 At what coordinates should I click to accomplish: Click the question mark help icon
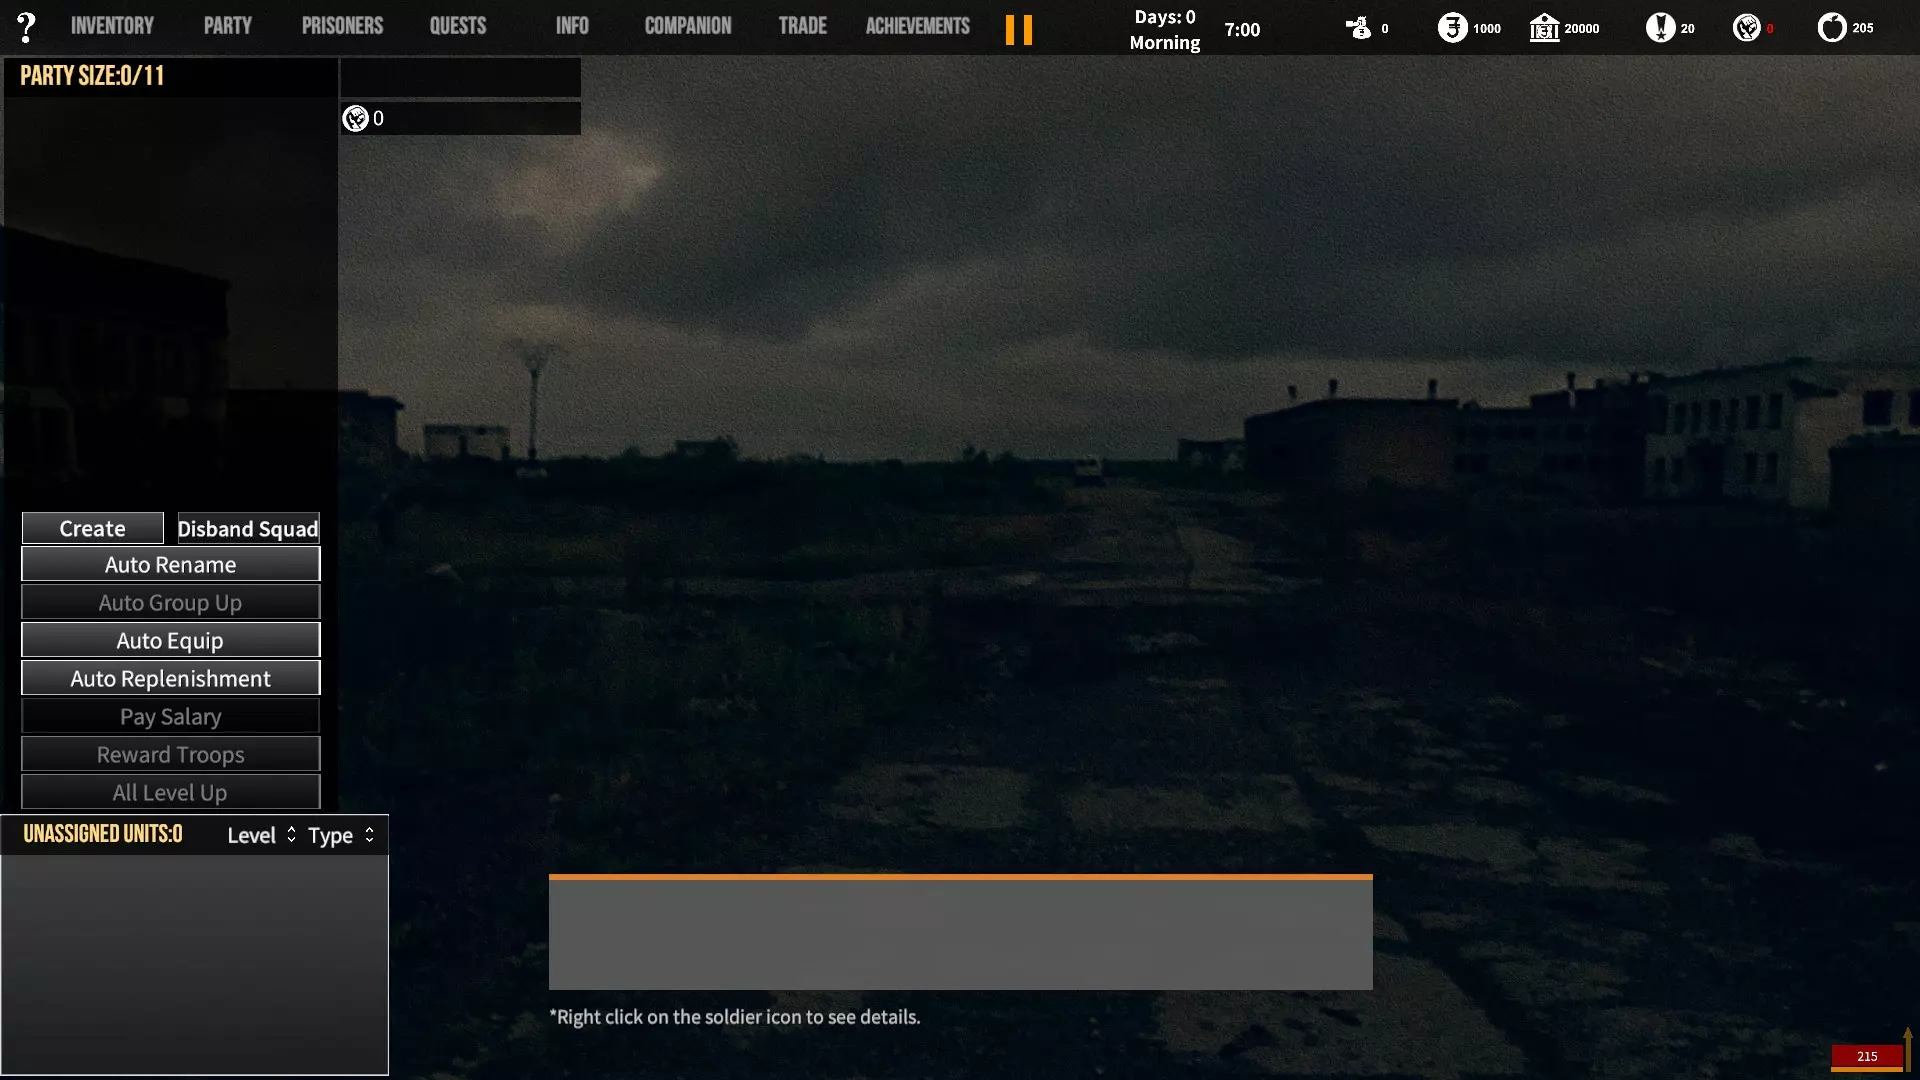click(26, 27)
